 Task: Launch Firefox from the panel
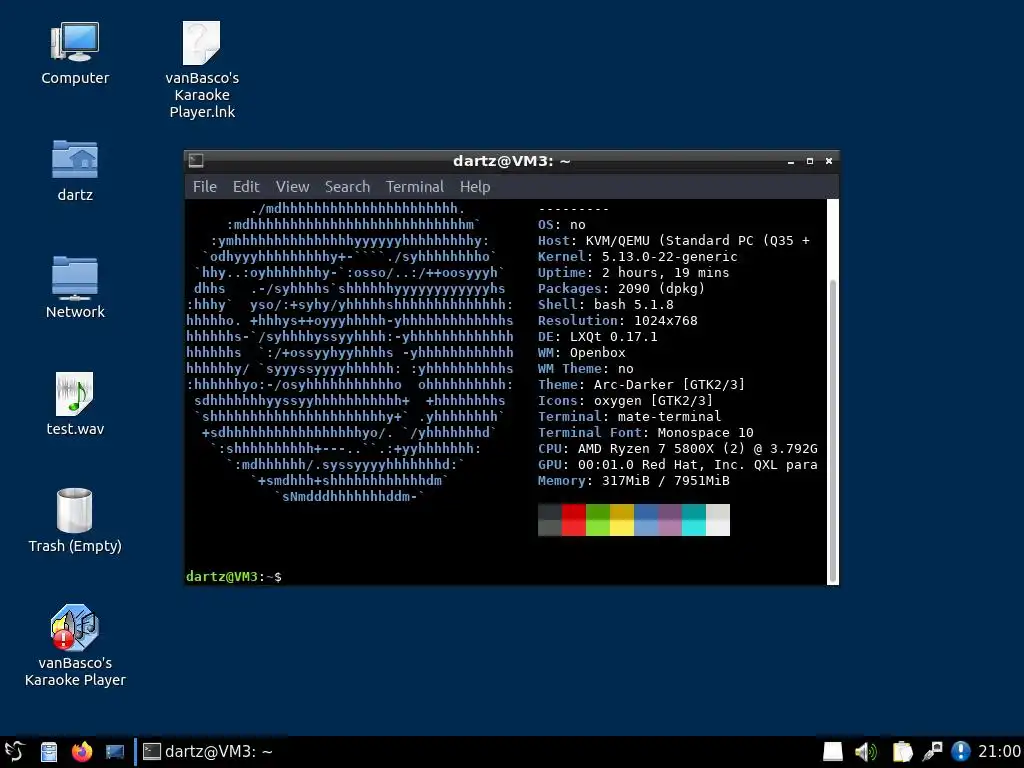pyautogui.click(x=82, y=752)
